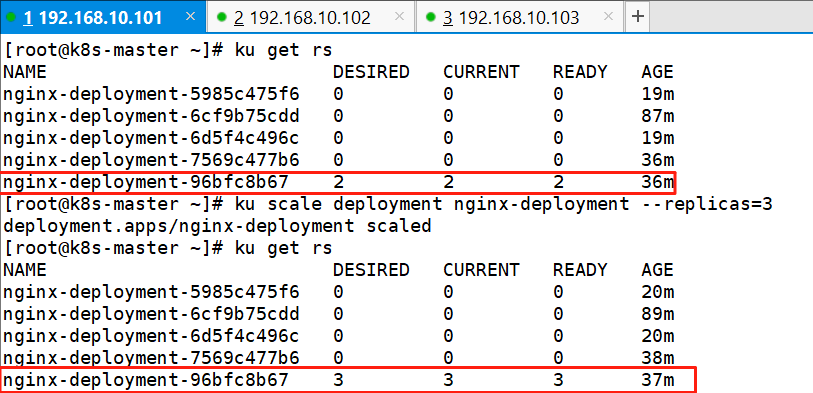Click READY header in the first table
Screen dimensions: 813x393
point(580,72)
